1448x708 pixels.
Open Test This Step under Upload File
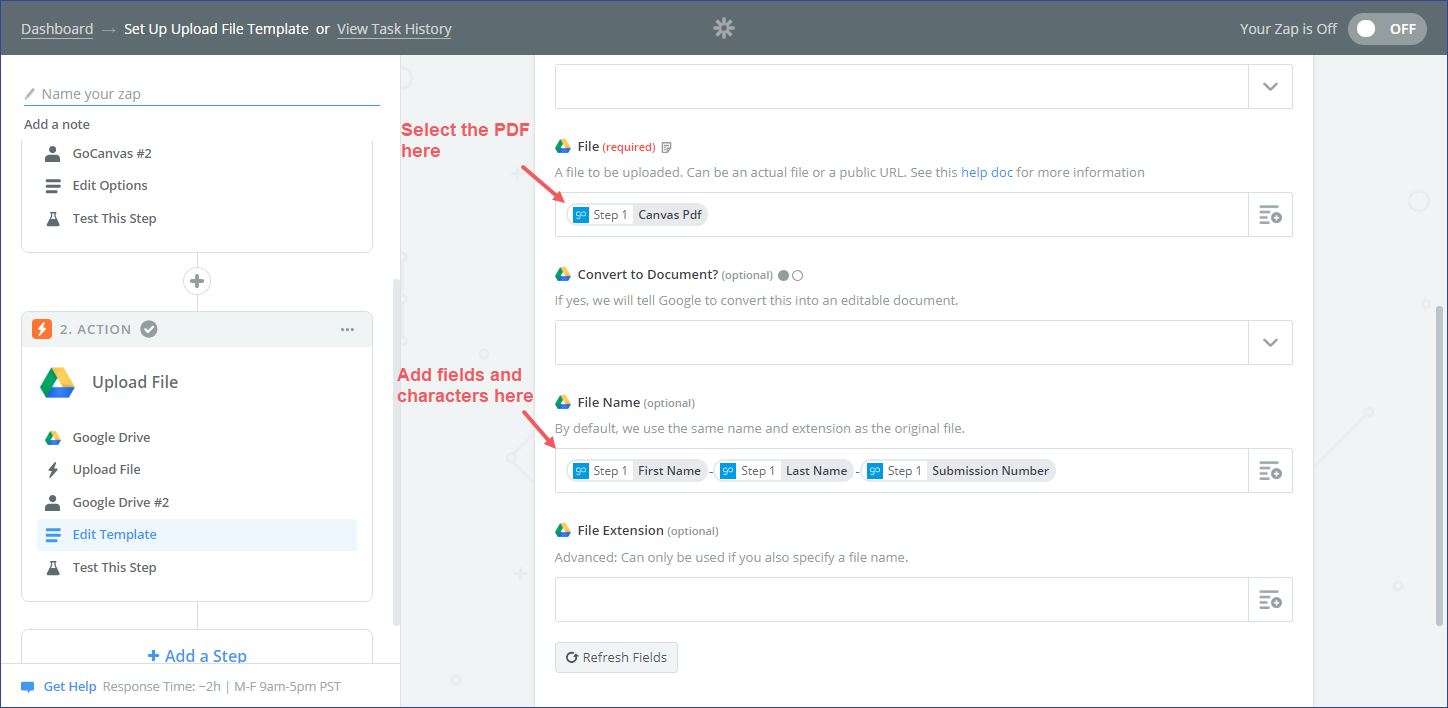(114, 568)
